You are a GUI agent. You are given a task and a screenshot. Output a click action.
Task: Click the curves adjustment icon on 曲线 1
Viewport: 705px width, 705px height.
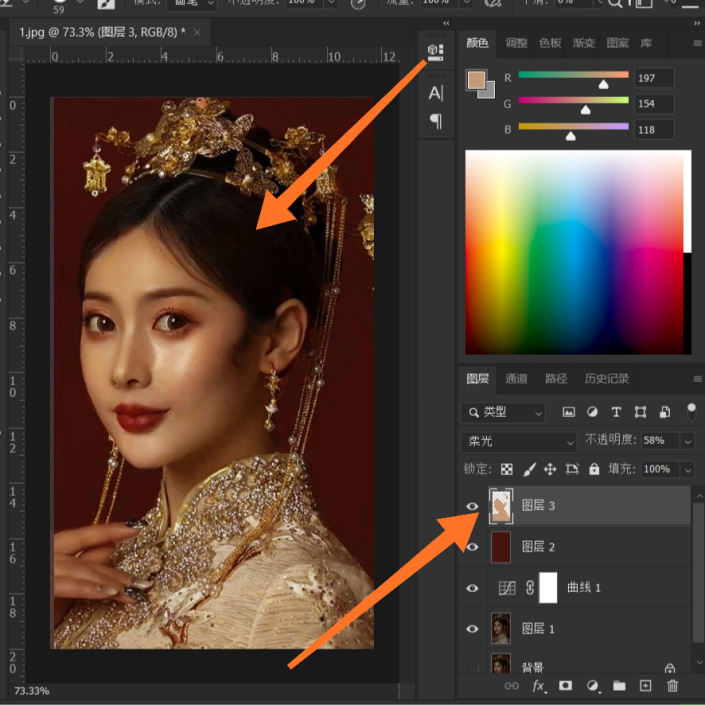pos(507,588)
